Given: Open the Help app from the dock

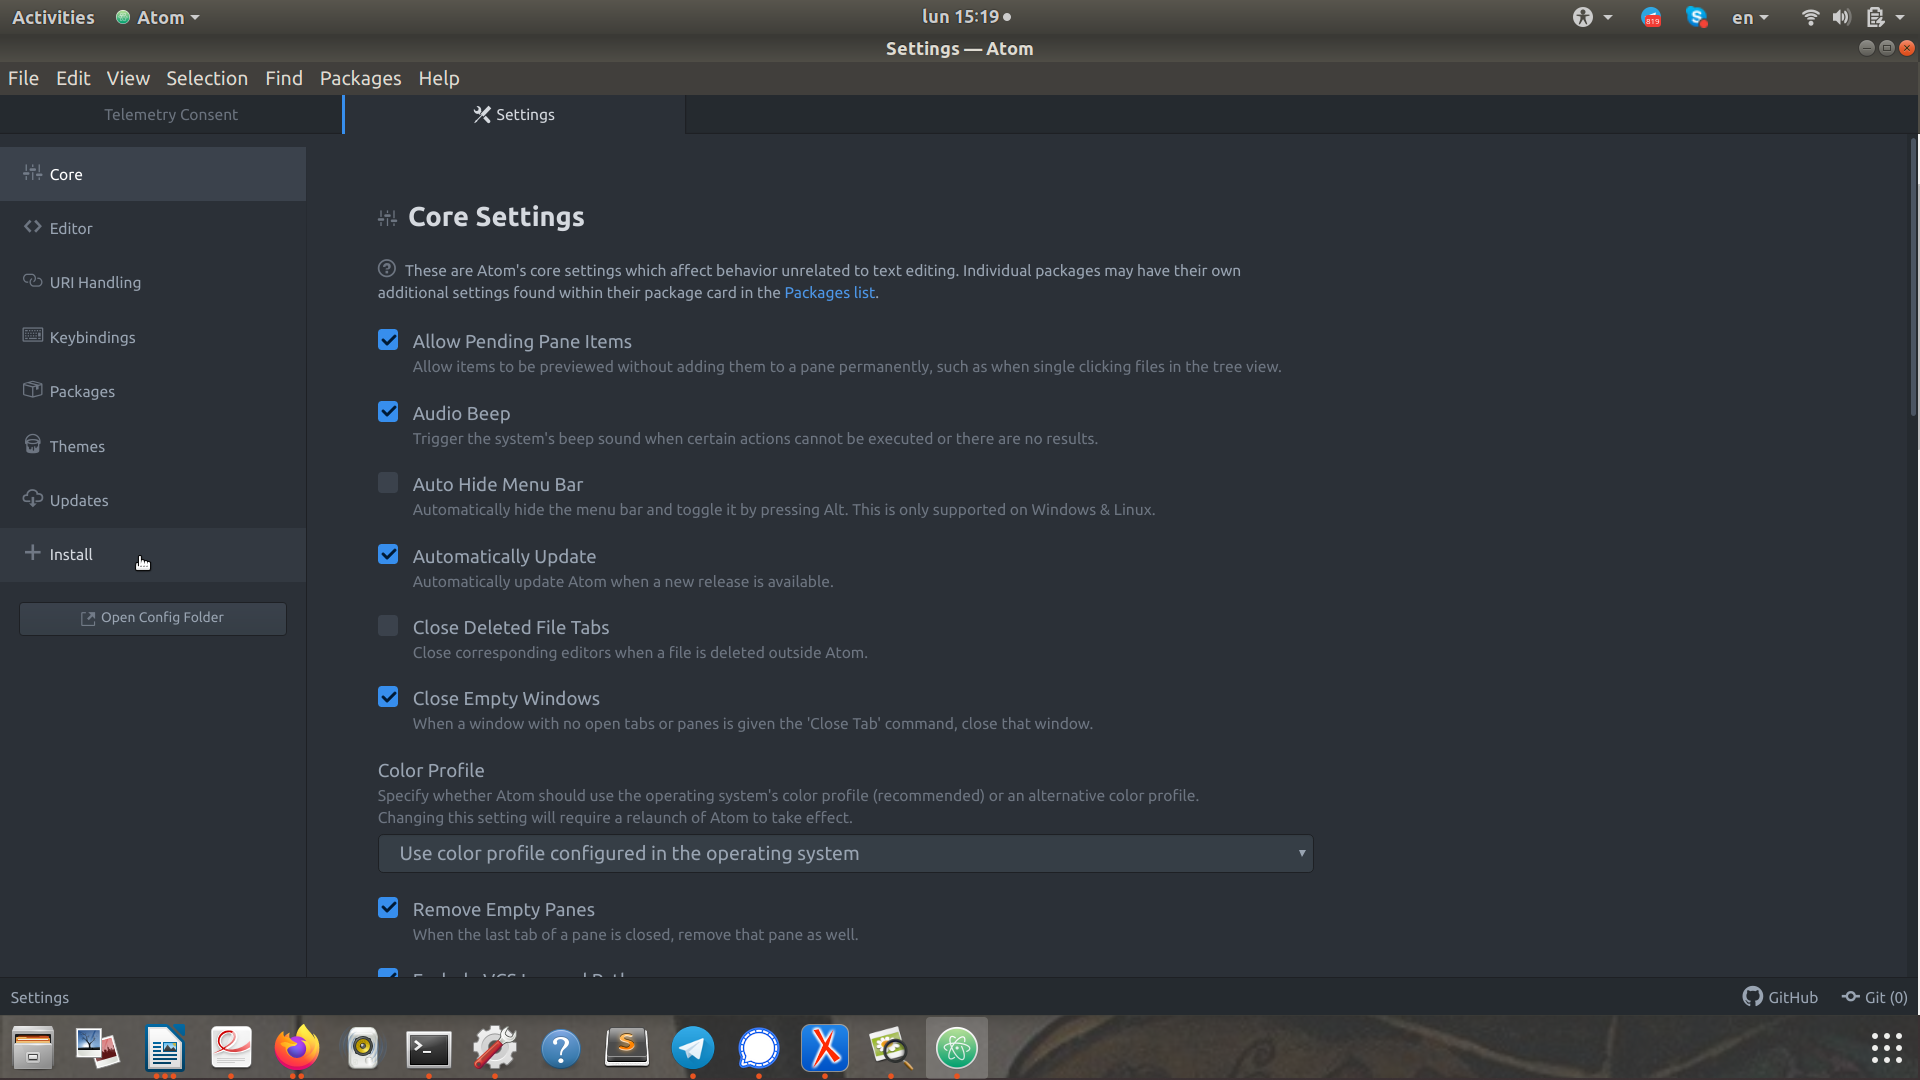Looking at the screenshot, I should point(561,1048).
